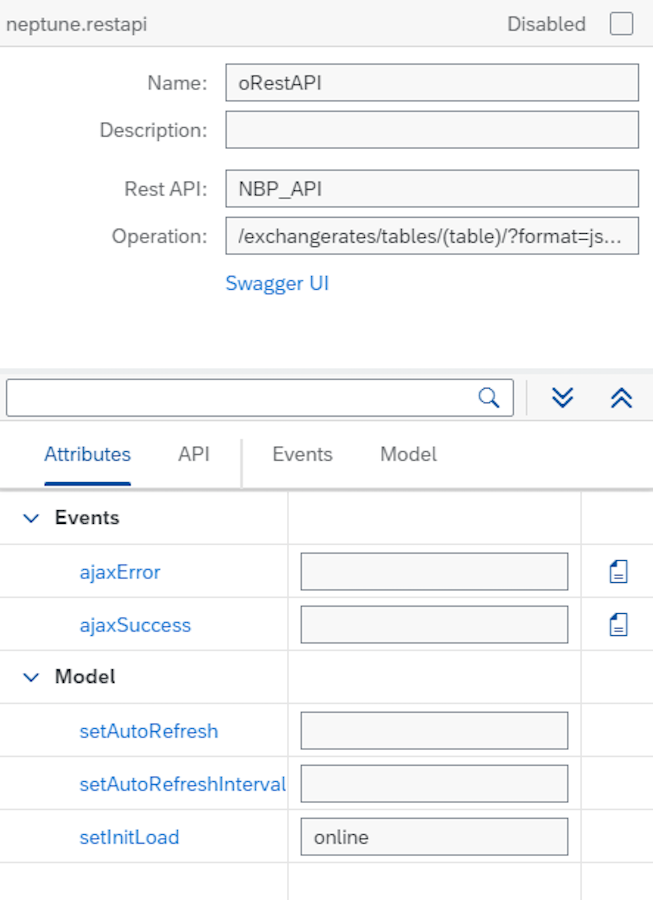The width and height of the screenshot is (653, 900).
Task: Open the ajaxError attribute link
Action: tap(120, 572)
